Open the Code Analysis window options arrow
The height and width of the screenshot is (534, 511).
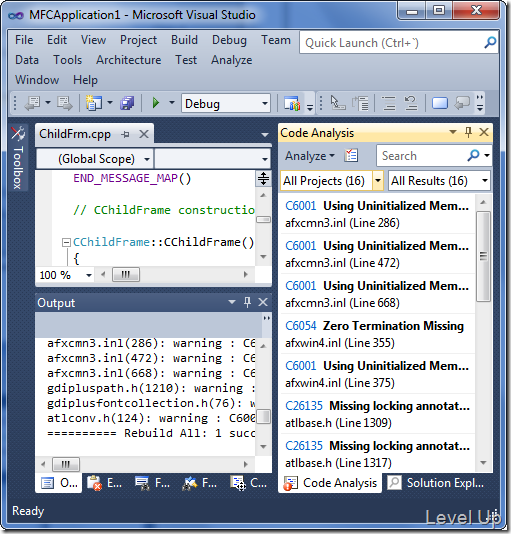(453, 132)
